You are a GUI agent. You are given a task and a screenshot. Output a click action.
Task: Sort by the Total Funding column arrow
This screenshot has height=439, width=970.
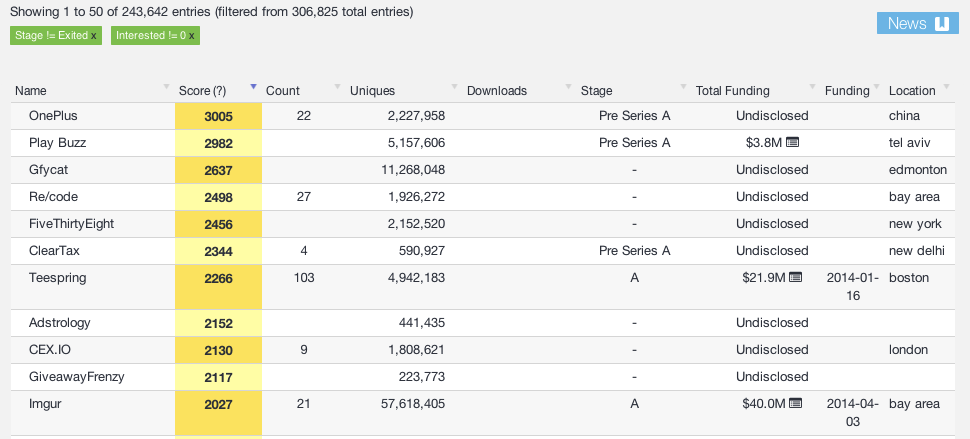point(812,87)
